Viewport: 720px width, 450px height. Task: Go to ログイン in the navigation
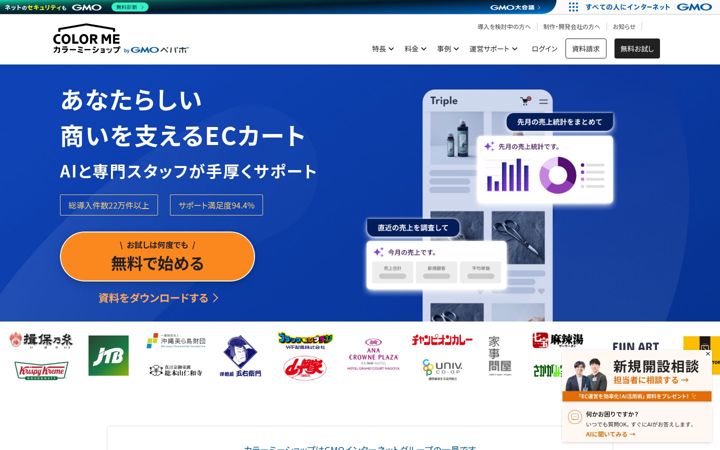click(x=544, y=49)
